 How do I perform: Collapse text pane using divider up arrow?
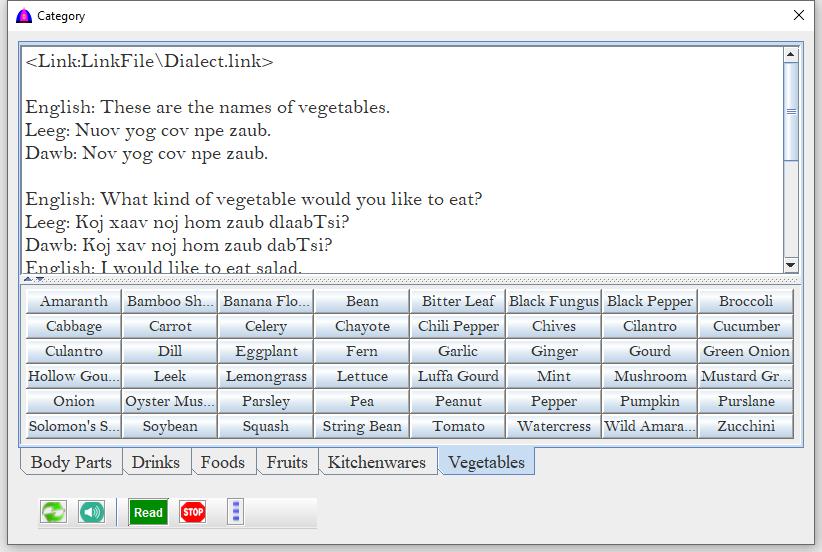tap(28, 279)
